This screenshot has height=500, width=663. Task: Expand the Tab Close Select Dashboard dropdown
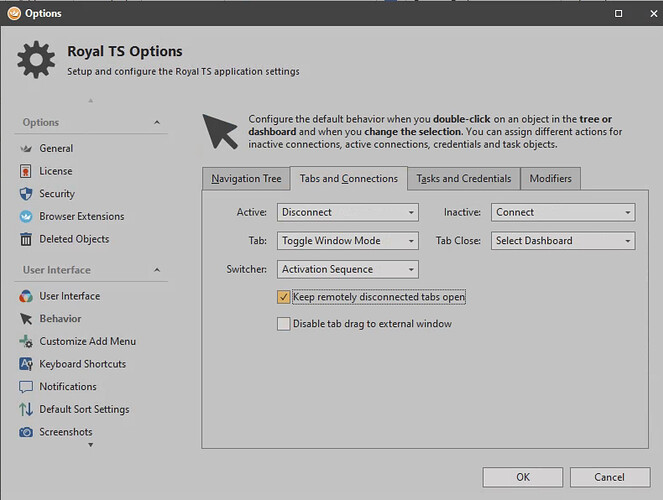[563, 241]
